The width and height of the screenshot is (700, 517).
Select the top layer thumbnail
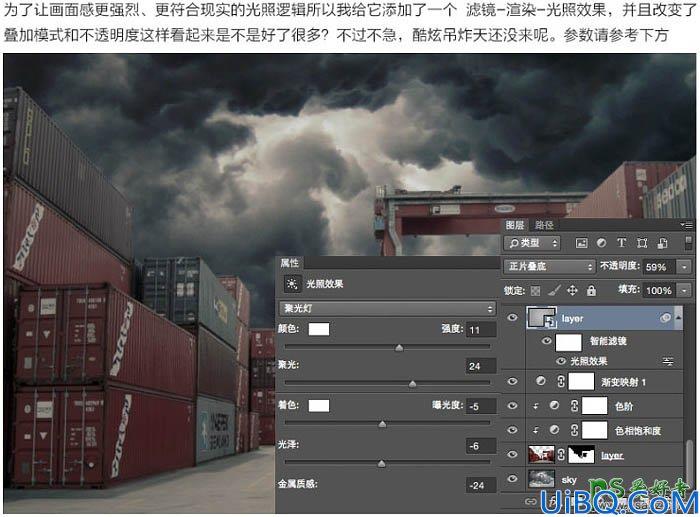(x=542, y=317)
